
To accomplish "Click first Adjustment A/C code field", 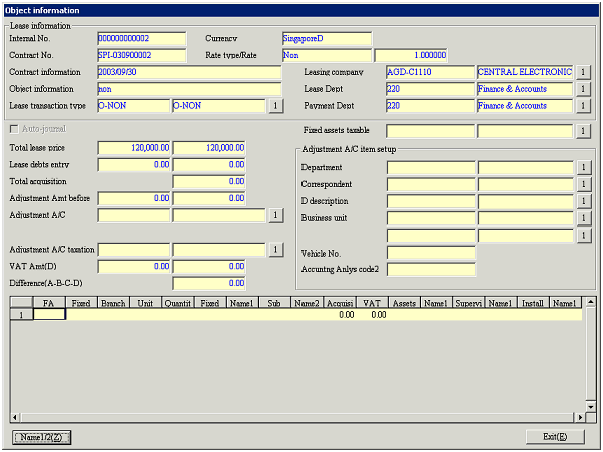I will point(133,215).
